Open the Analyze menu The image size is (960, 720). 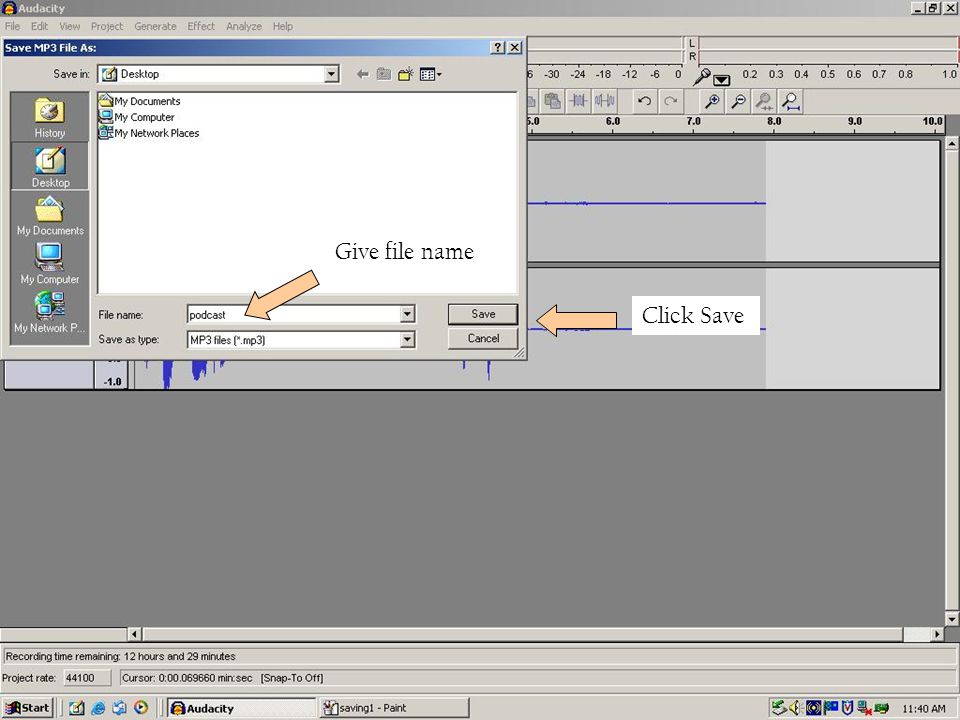pyautogui.click(x=244, y=26)
